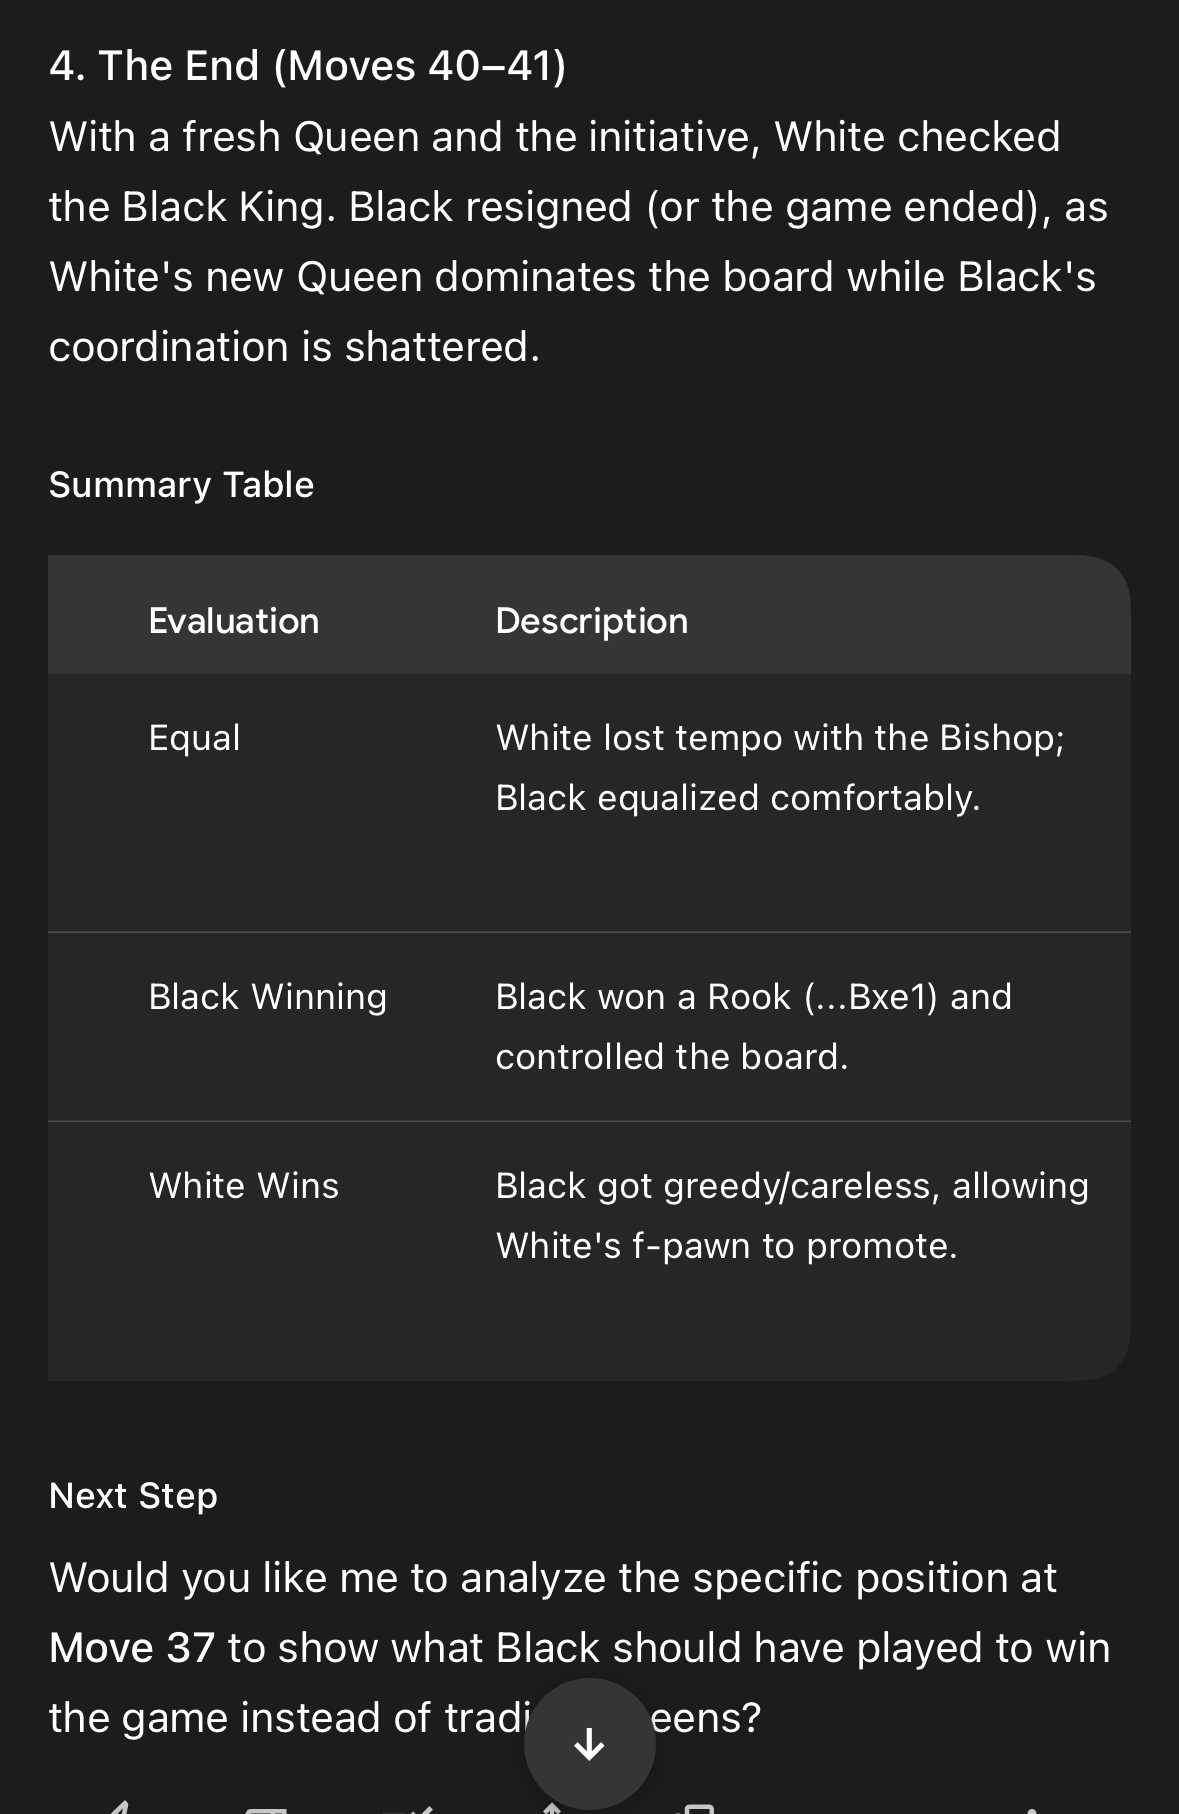Select the "Next Step" heading
Image resolution: width=1179 pixels, height=1814 pixels.
(x=133, y=1496)
